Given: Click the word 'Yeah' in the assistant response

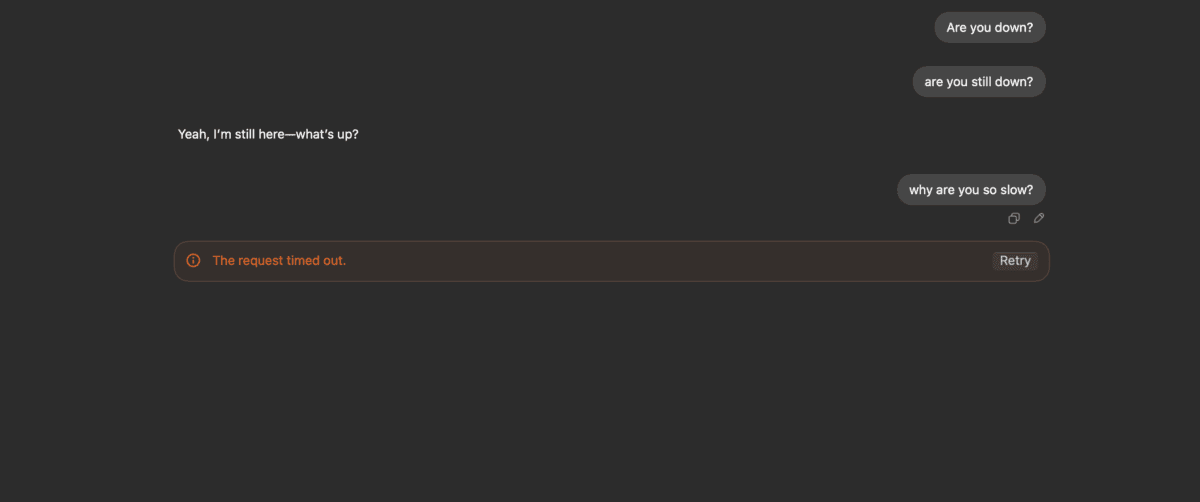Looking at the screenshot, I should (x=192, y=134).
